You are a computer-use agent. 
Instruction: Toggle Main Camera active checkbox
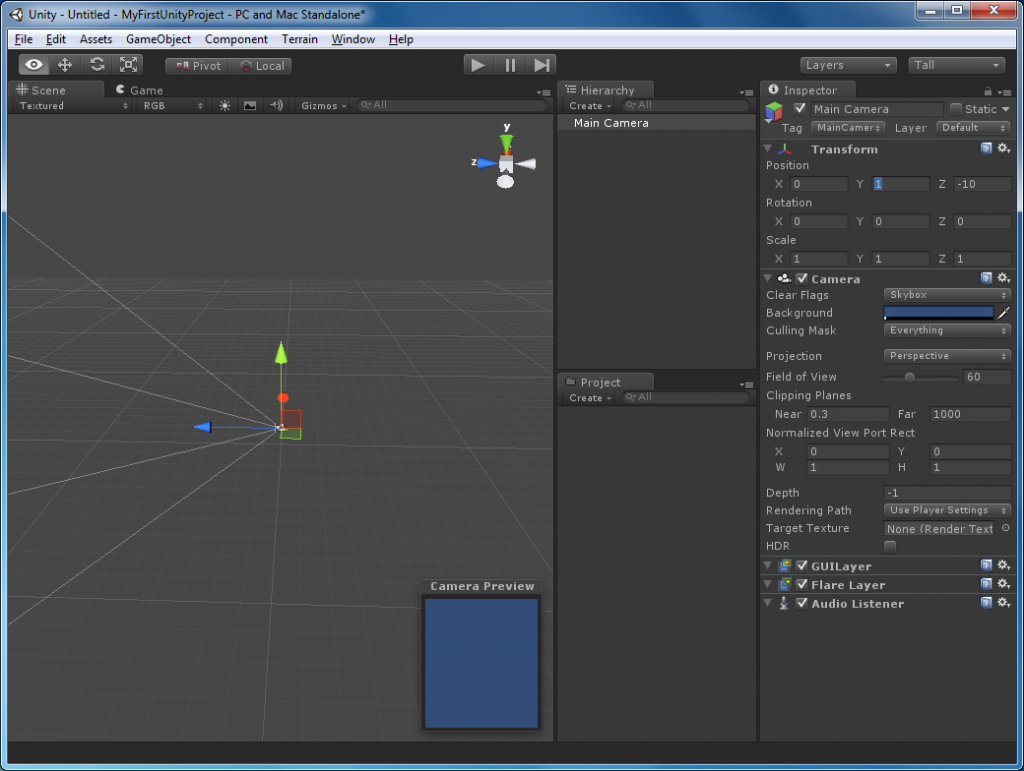click(800, 108)
